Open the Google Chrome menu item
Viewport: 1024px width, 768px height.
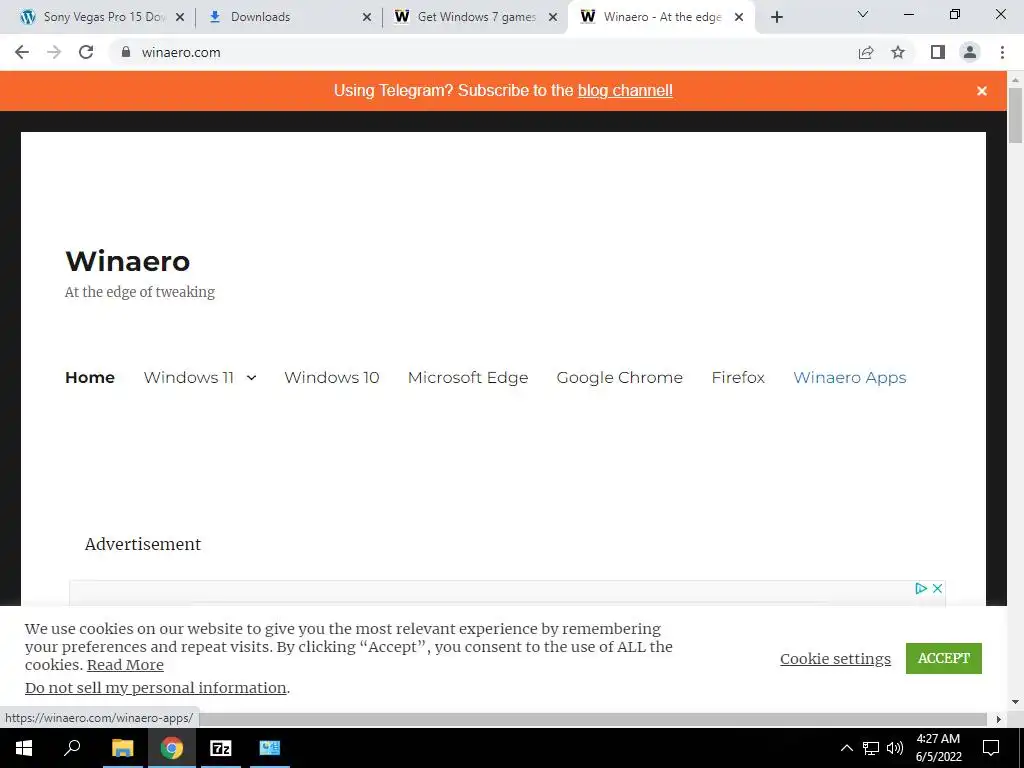coord(620,378)
